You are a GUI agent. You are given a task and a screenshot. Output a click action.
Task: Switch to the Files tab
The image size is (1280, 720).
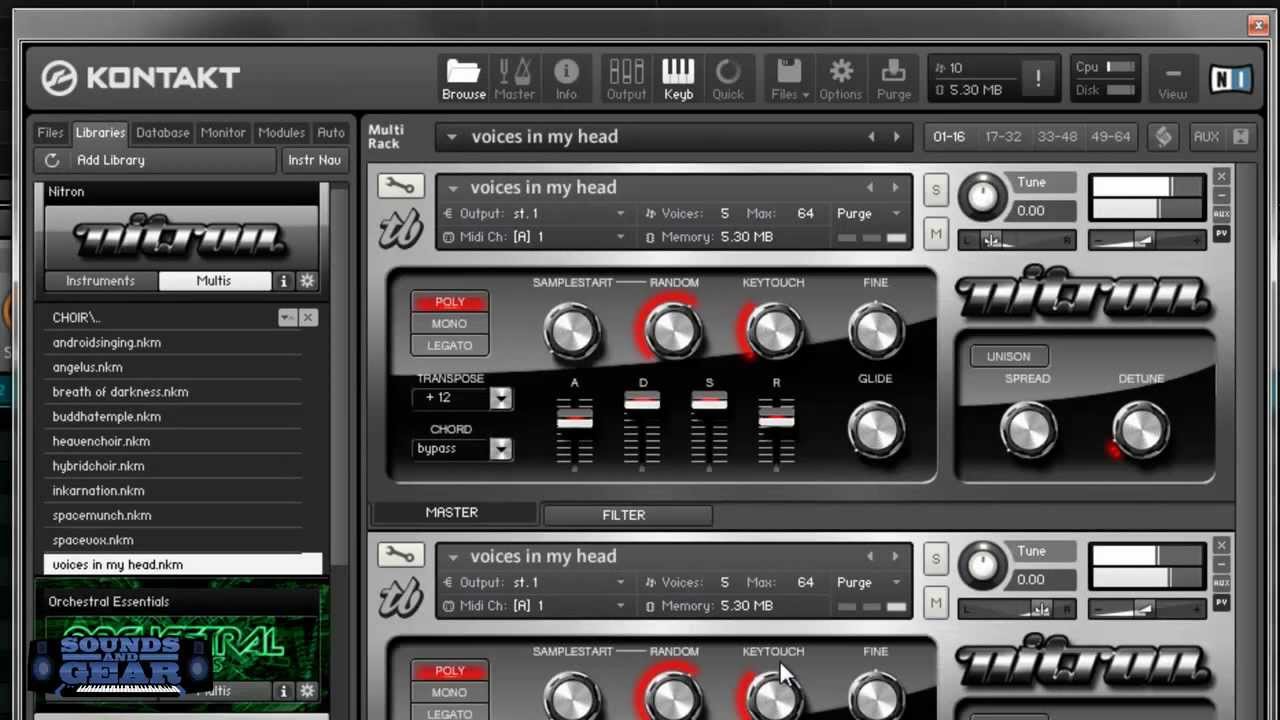tap(50, 132)
